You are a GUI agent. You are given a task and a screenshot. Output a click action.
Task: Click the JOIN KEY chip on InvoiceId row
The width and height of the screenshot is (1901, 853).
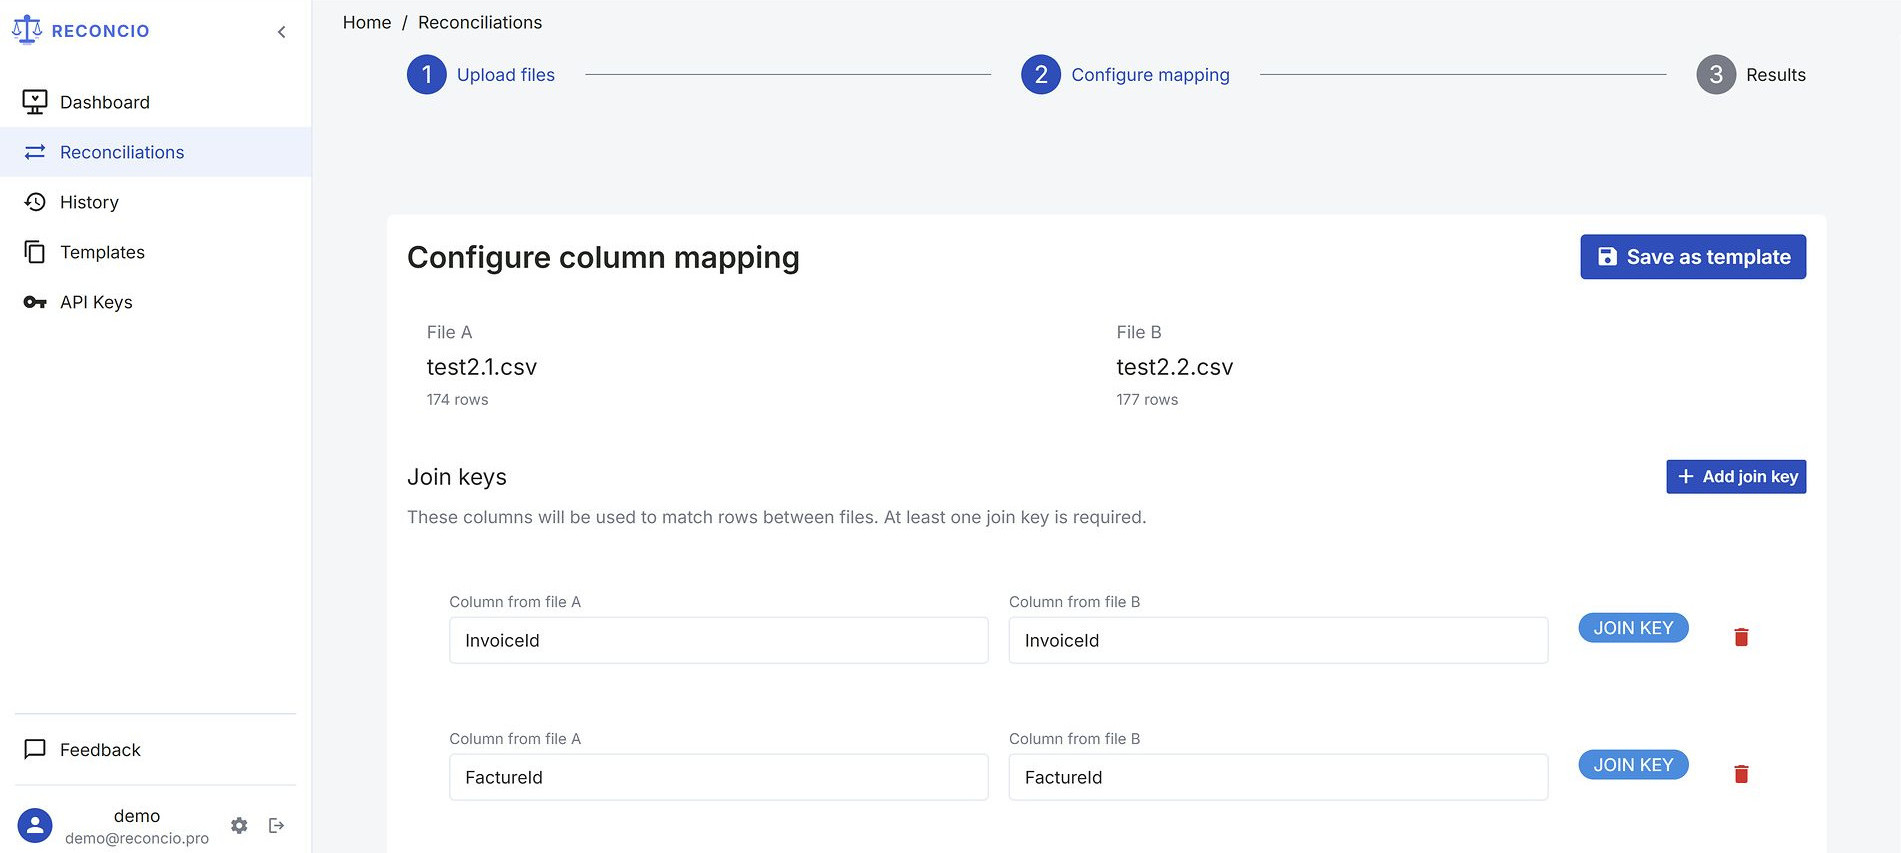tap(1633, 628)
